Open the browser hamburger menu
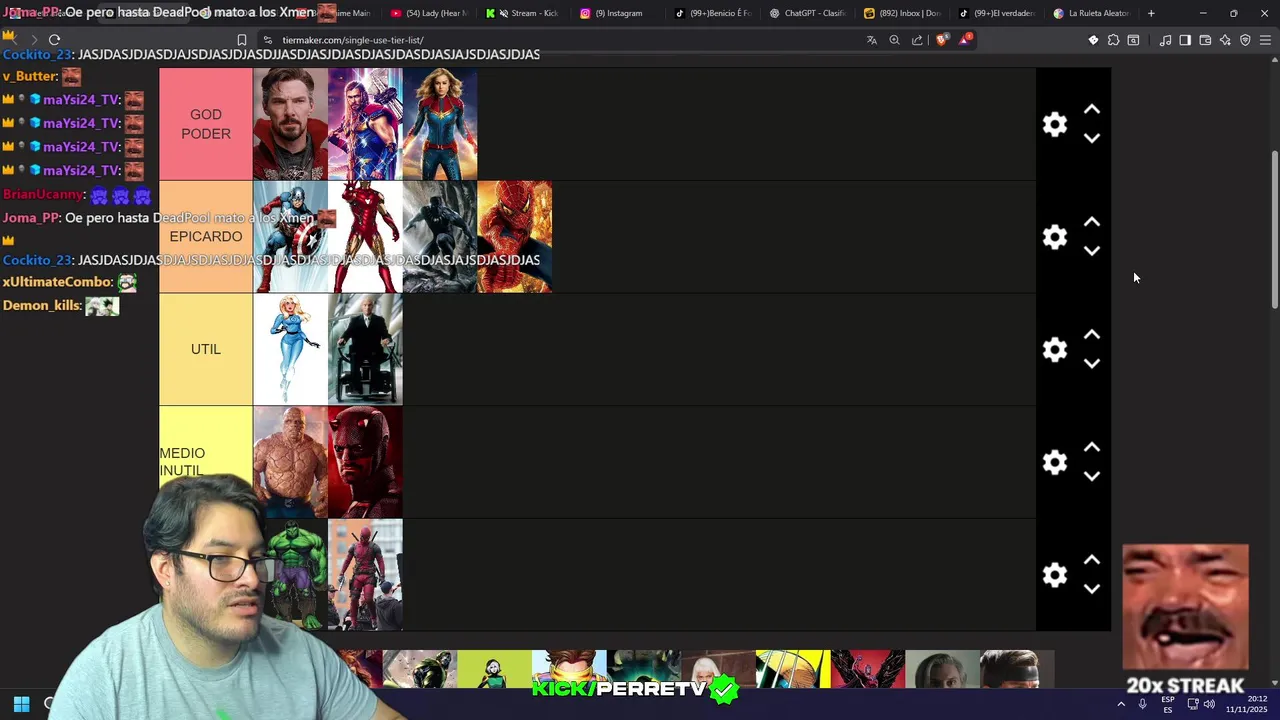 (1265, 40)
